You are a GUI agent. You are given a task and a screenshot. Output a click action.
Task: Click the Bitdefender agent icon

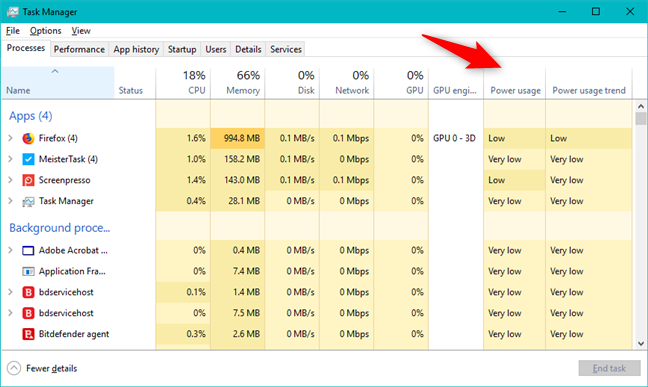(28, 334)
